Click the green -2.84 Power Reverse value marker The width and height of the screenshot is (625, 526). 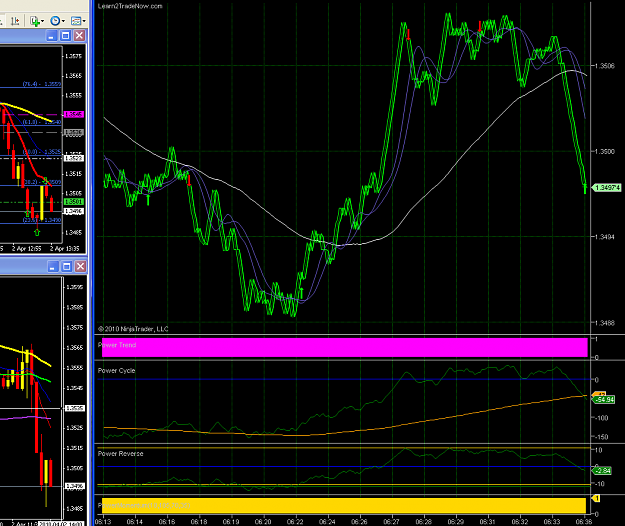pyautogui.click(x=602, y=471)
